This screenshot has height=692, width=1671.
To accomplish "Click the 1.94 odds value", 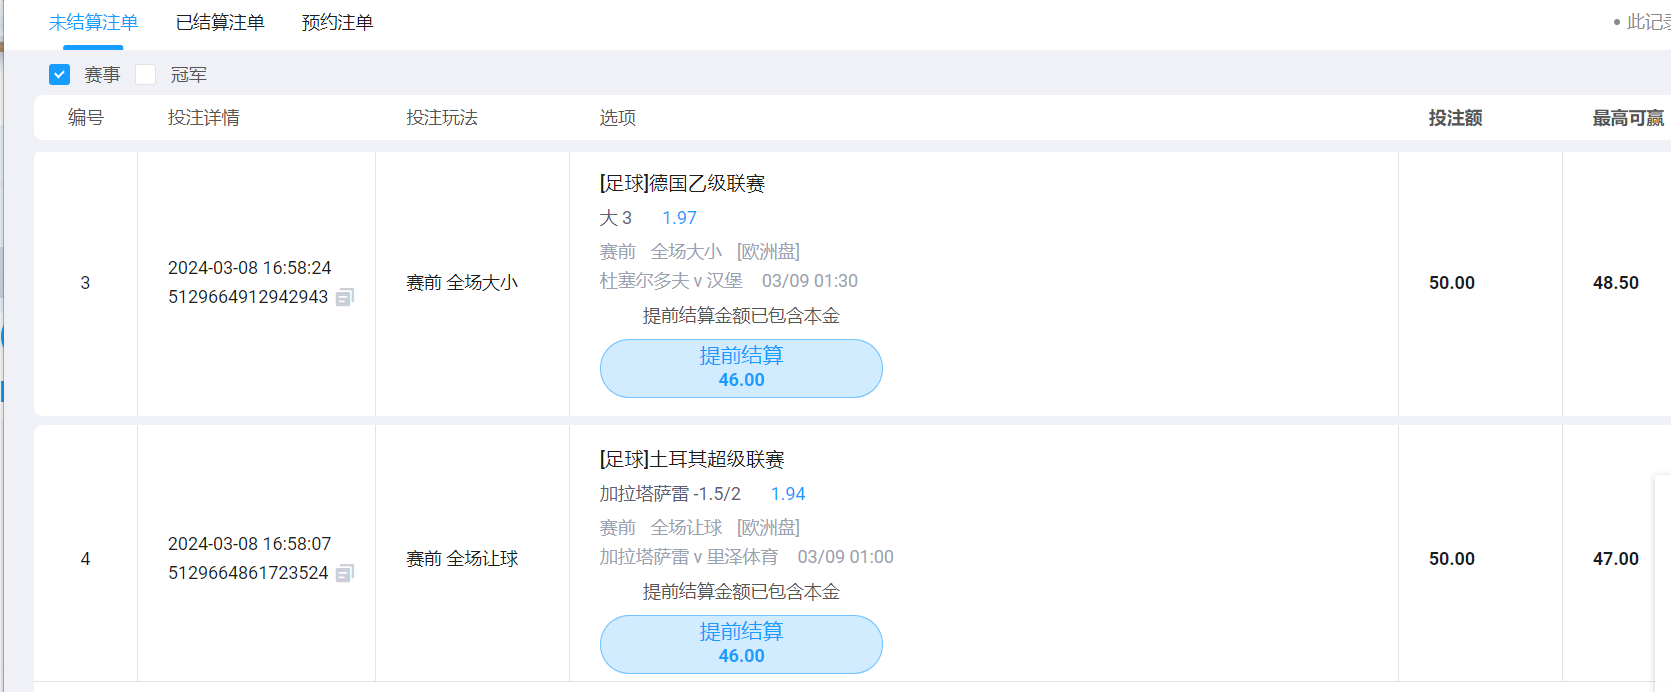I will pos(788,494).
